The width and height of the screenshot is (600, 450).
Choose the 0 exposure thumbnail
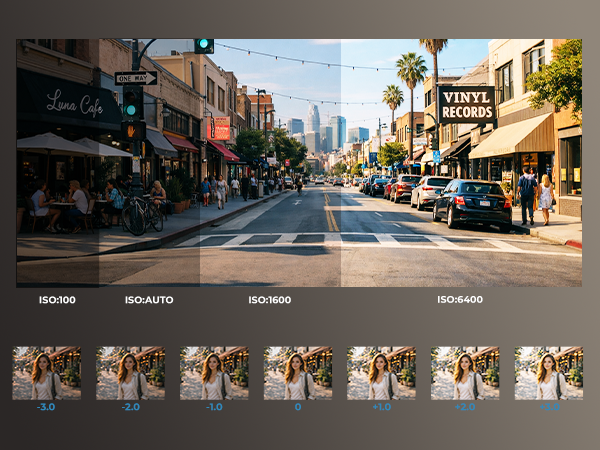coord(298,373)
